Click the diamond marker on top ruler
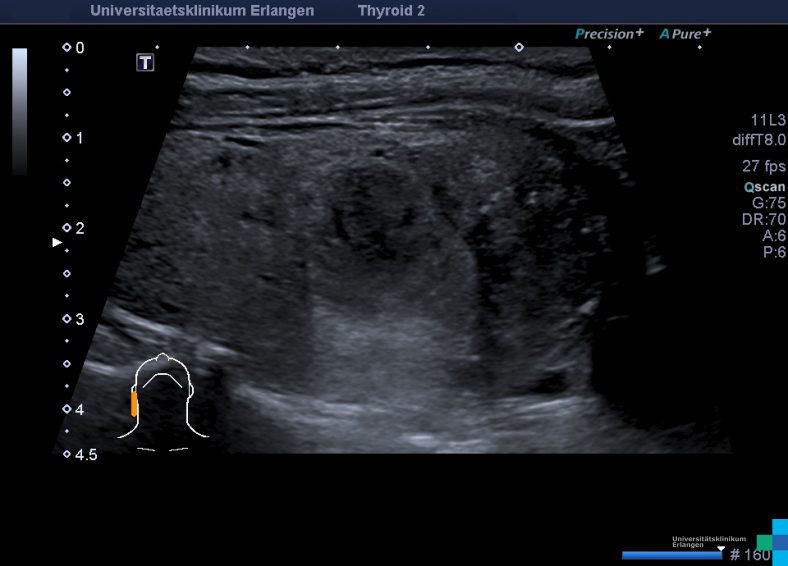 [x=518, y=47]
